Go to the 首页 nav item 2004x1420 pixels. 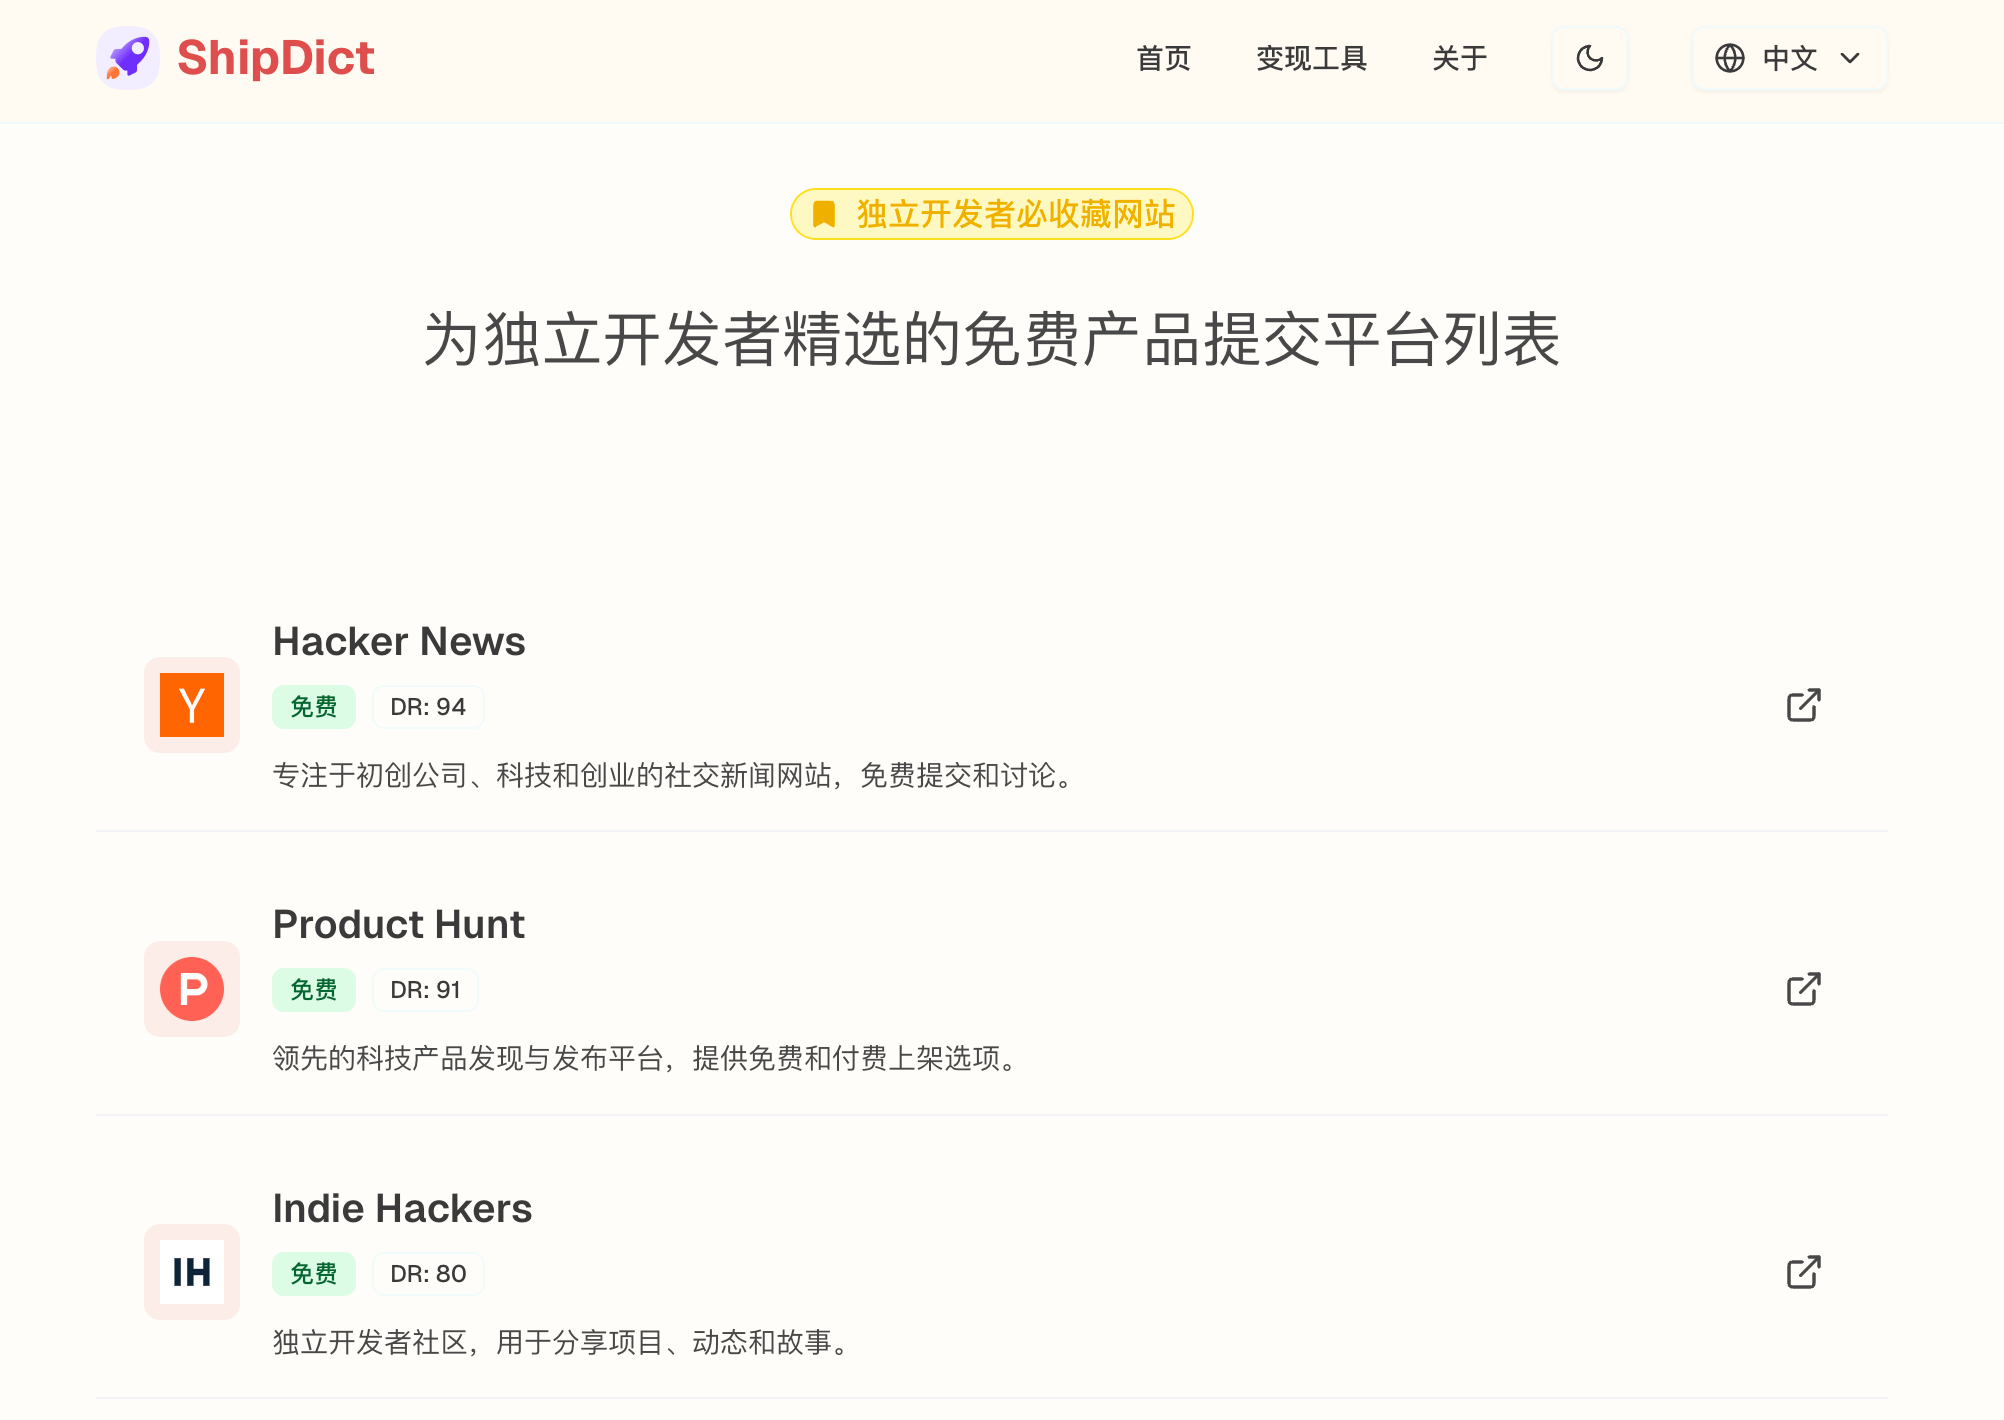tap(1163, 58)
